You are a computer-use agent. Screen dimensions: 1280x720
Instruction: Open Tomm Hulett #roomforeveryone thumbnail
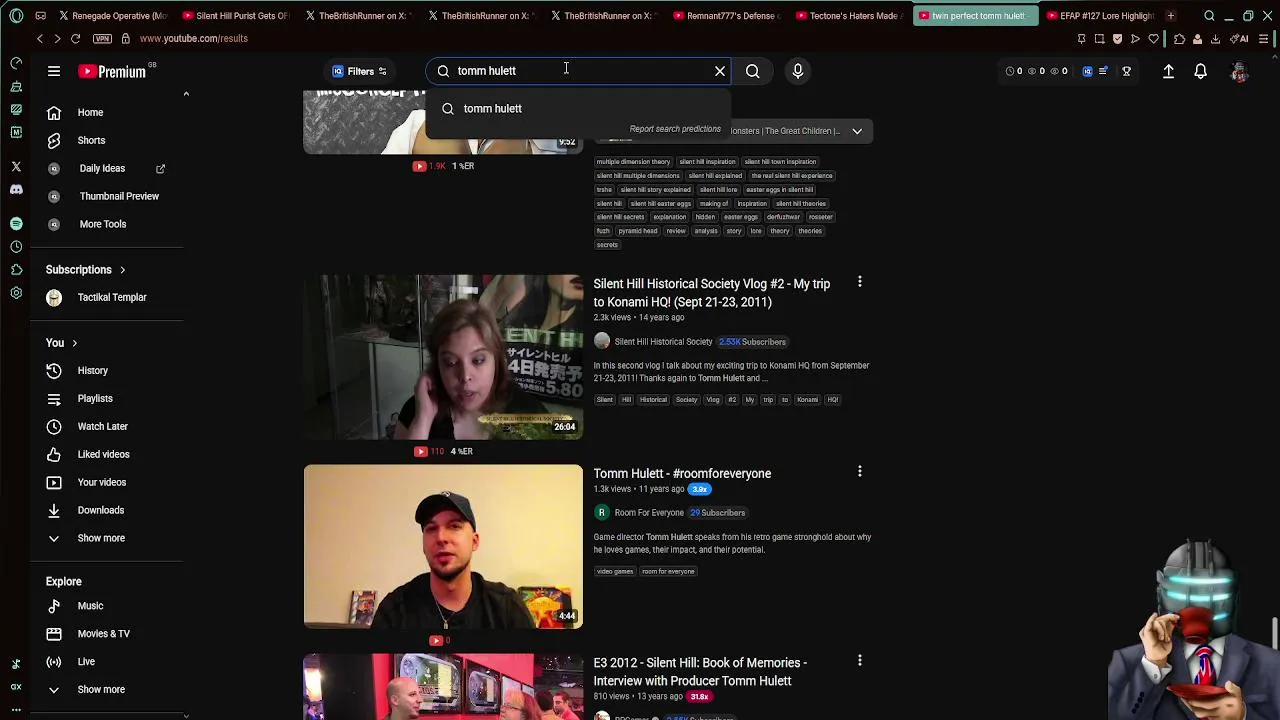pyautogui.click(x=443, y=546)
